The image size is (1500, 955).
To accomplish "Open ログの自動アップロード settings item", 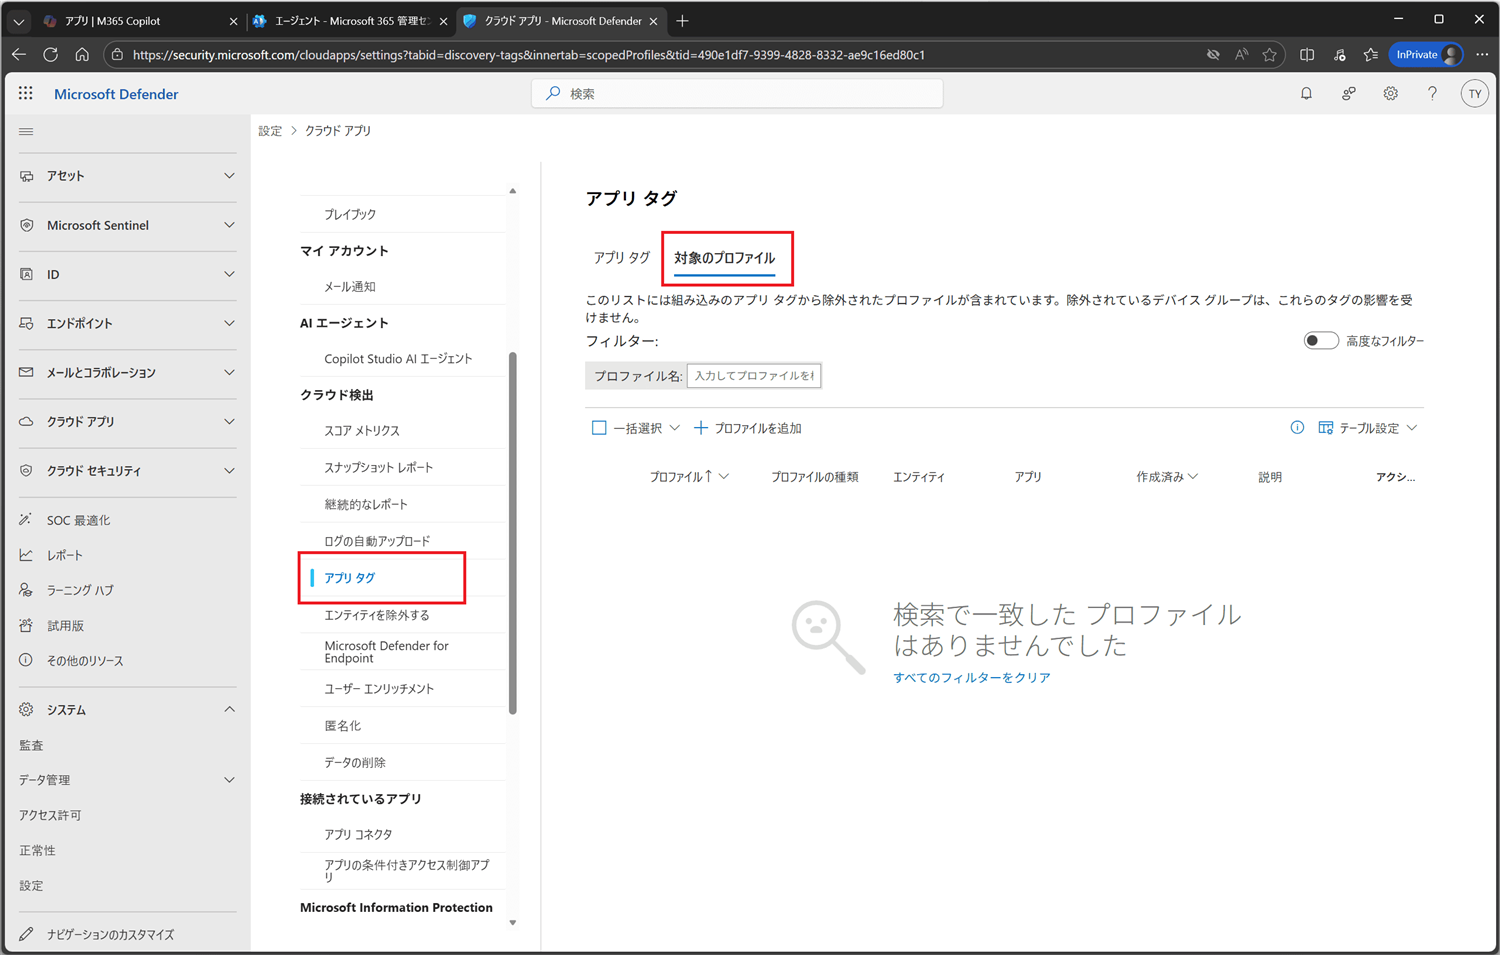I will 377,541.
